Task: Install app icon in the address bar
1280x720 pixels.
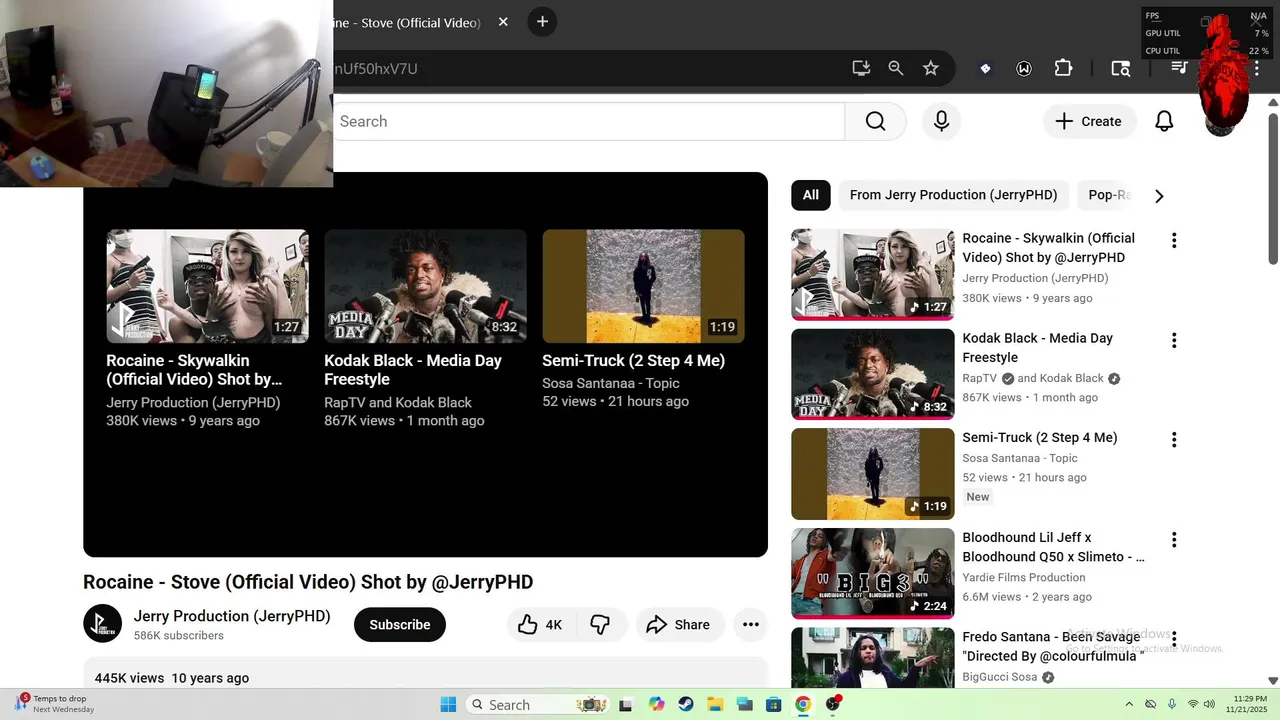Action: (x=861, y=68)
